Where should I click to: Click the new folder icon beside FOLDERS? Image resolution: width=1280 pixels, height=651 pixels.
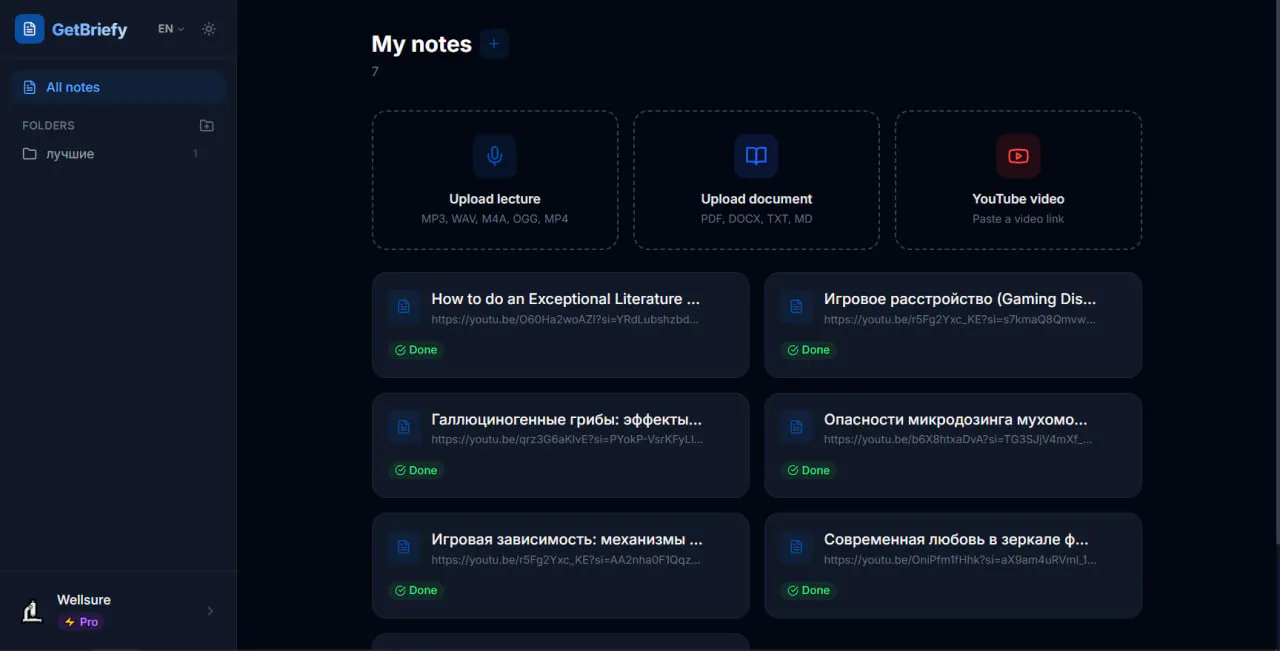(206, 125)
